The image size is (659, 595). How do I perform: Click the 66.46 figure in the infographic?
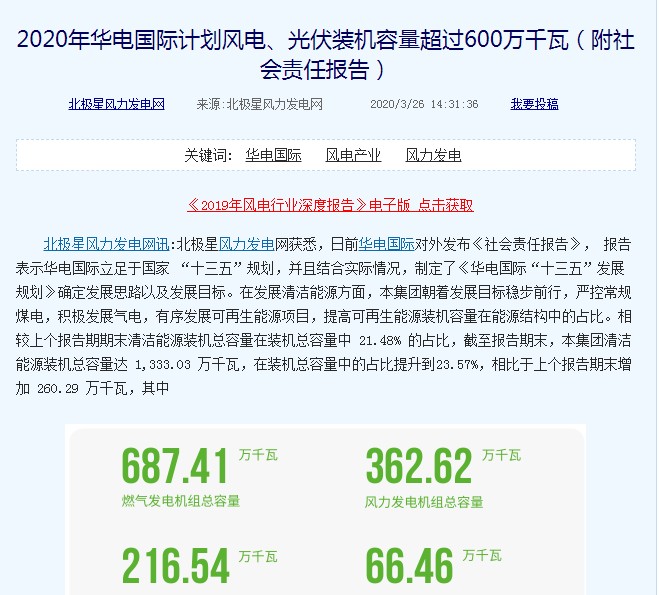click(409, 566)
